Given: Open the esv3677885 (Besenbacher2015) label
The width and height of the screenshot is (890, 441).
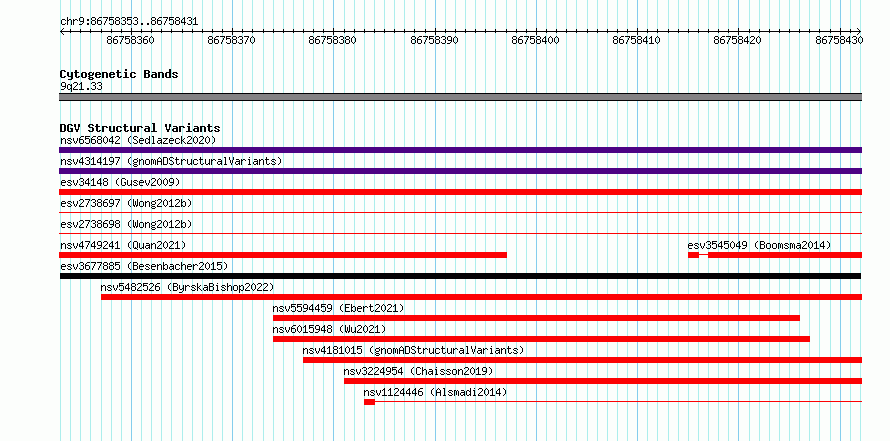Looking at the screenshot, I should pyautogui.click(x=144, y=266).
